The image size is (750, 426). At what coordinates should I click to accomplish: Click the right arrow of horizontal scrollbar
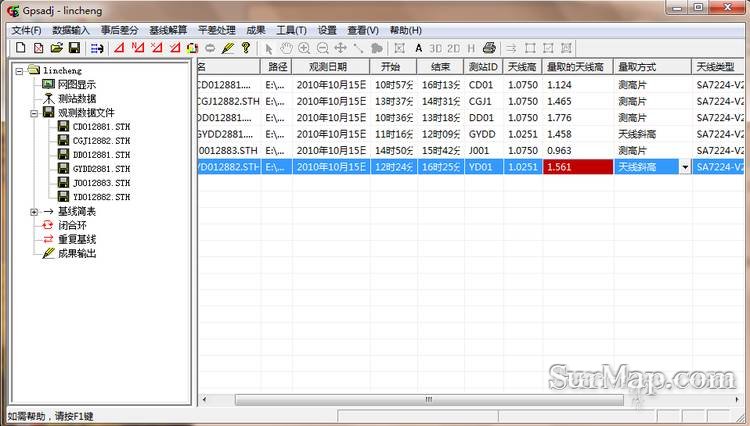coord(737,400)
